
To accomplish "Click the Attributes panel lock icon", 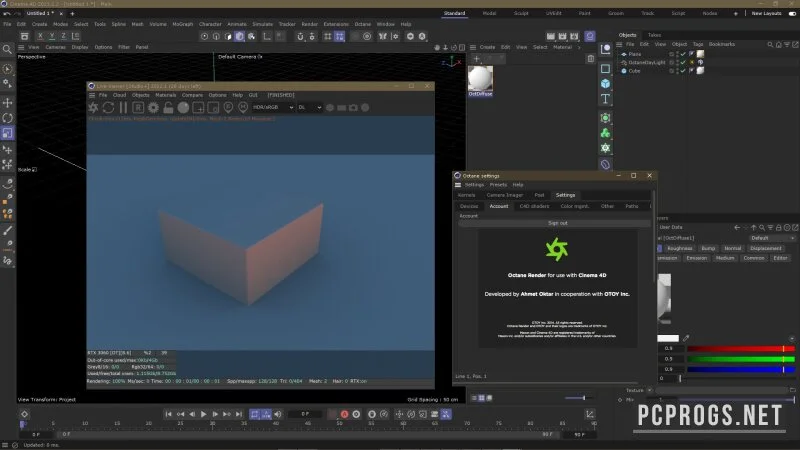I will [x=779, y=228].
